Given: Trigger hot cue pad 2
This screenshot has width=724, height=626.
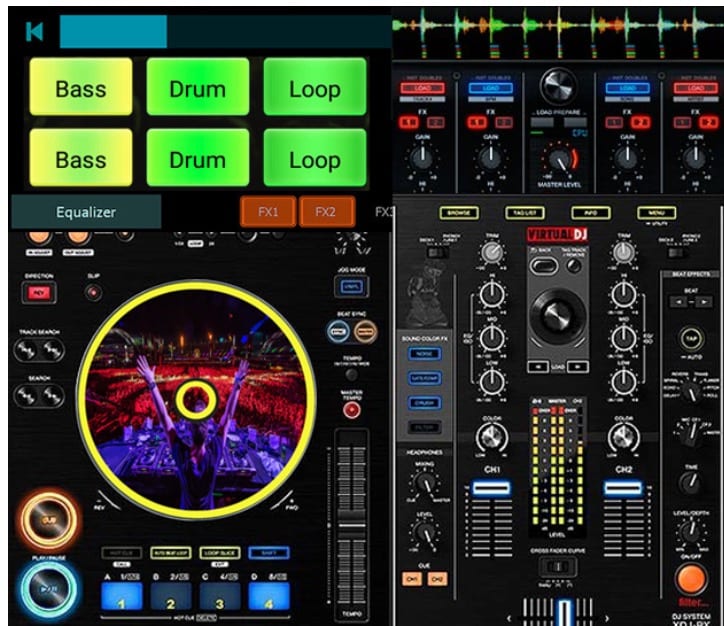Looking at the screenshot, I should pyautogui.click(x=171, y=596).
